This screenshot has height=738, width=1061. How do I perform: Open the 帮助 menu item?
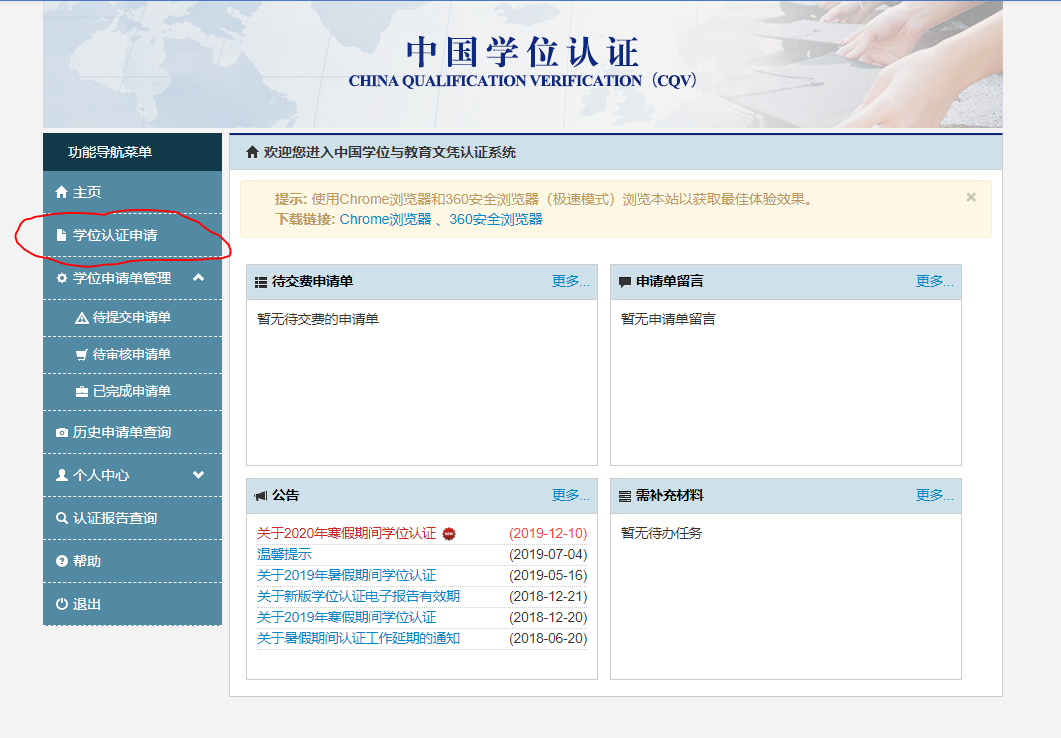87,561
